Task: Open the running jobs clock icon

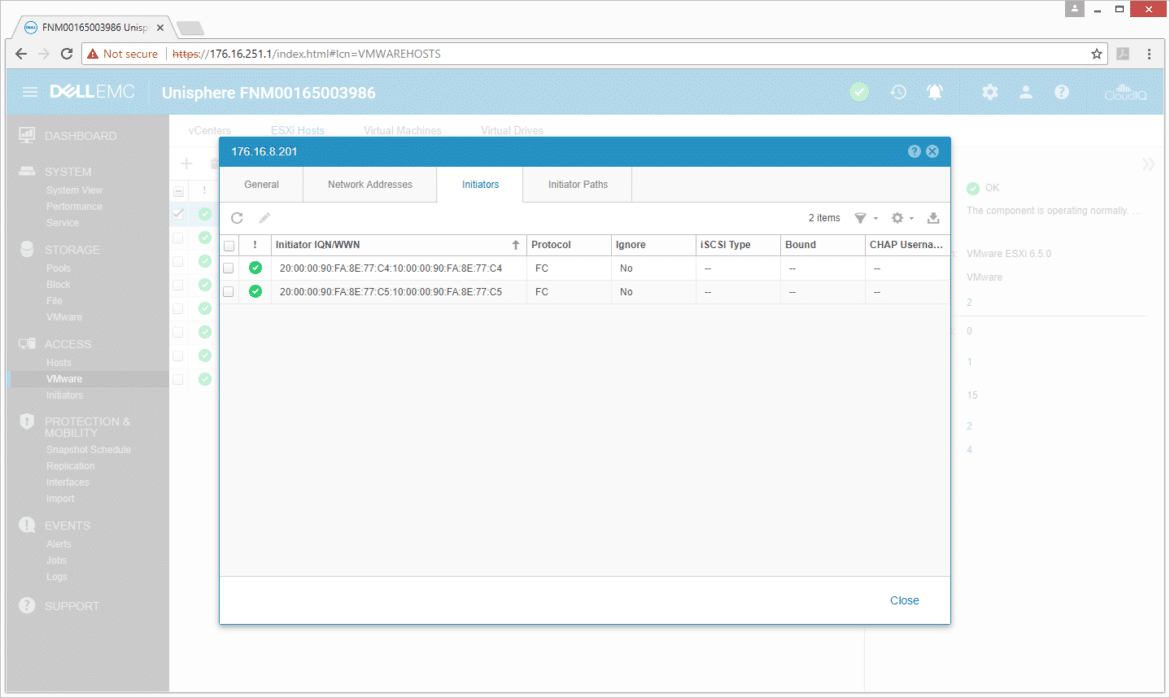Action: pos(898,92)
